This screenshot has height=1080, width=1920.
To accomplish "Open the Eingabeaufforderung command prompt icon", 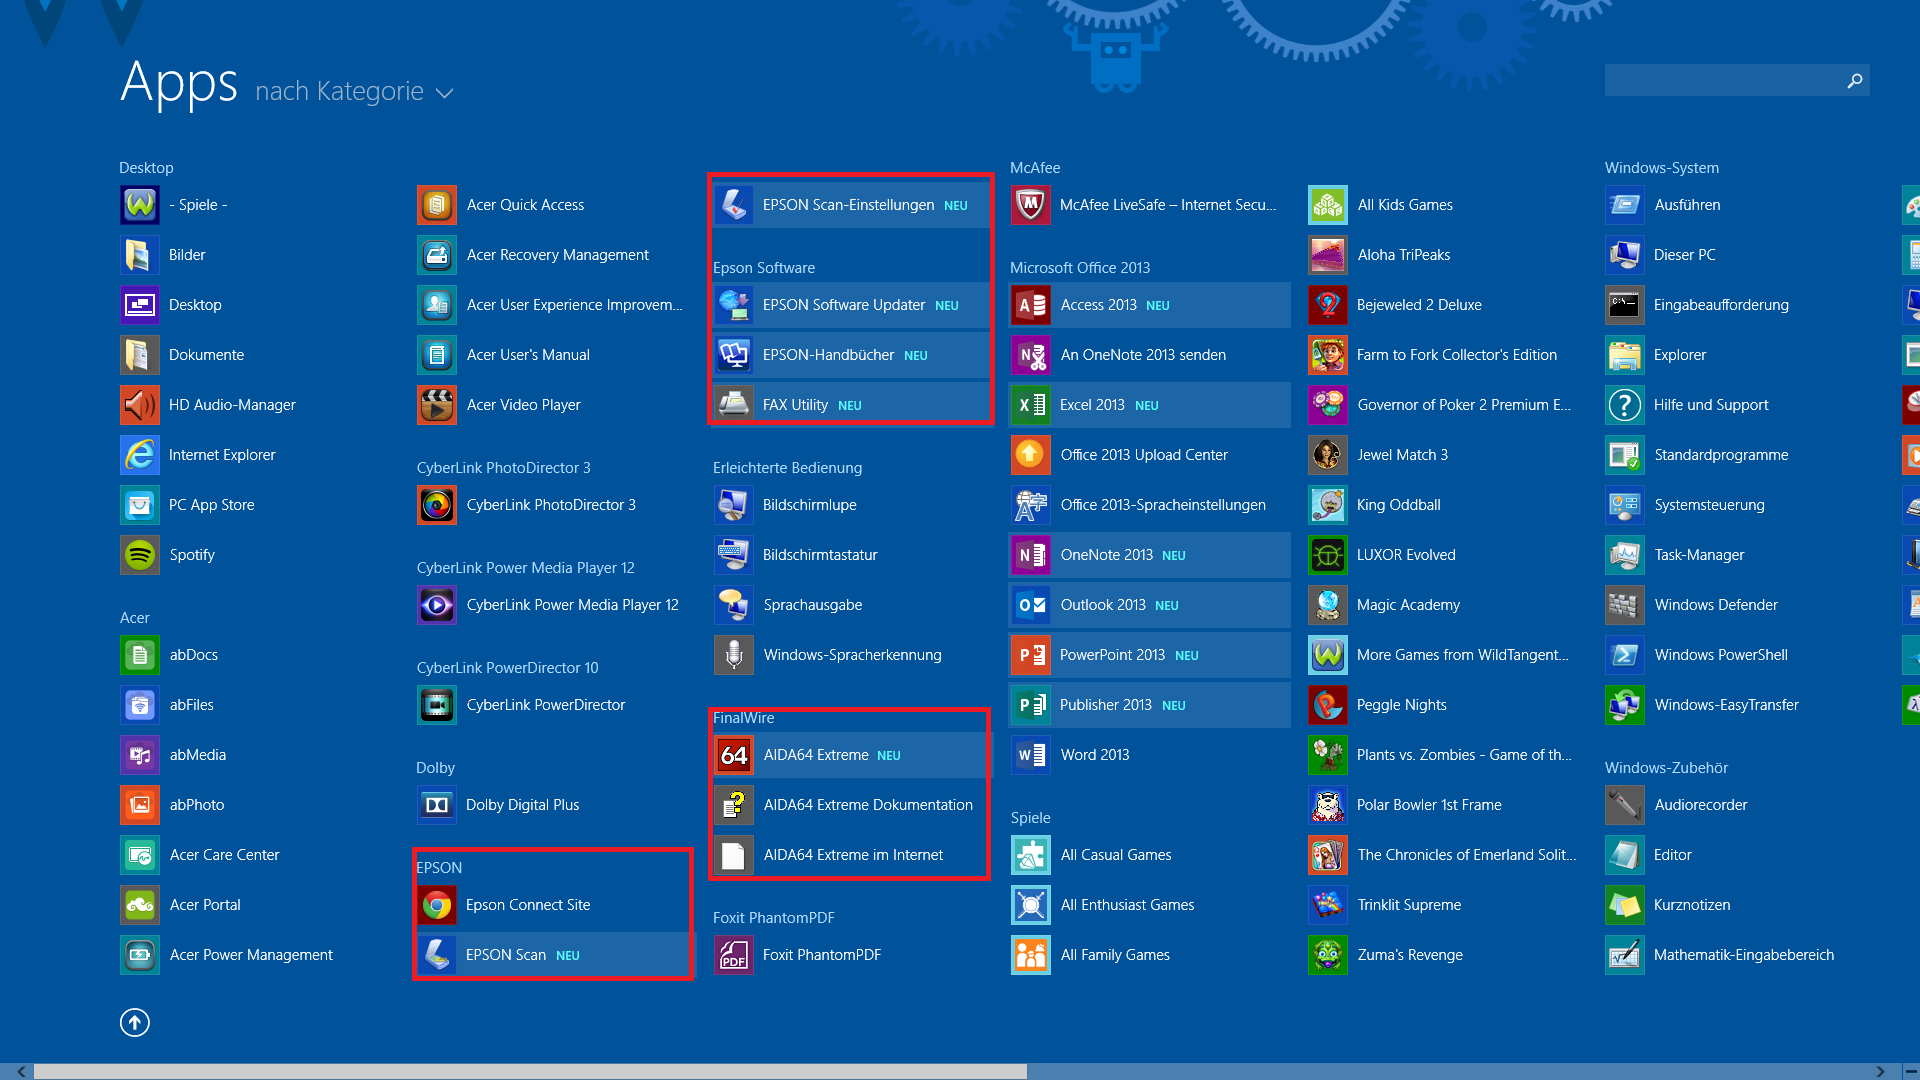I will pos(1625,305).
